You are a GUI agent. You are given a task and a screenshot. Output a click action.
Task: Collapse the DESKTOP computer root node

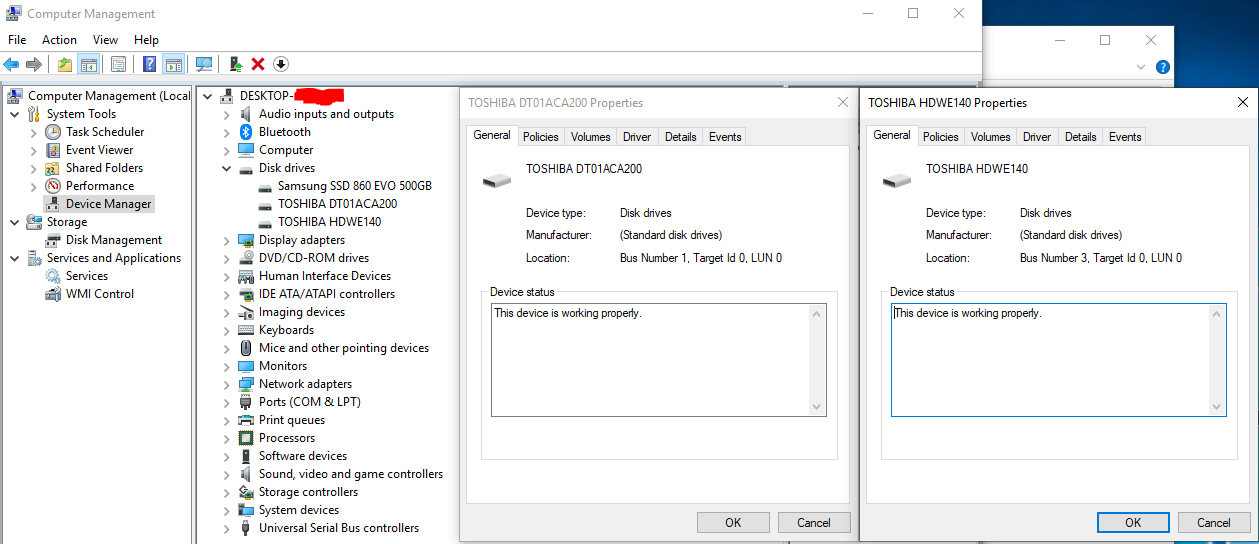[208, 96]
